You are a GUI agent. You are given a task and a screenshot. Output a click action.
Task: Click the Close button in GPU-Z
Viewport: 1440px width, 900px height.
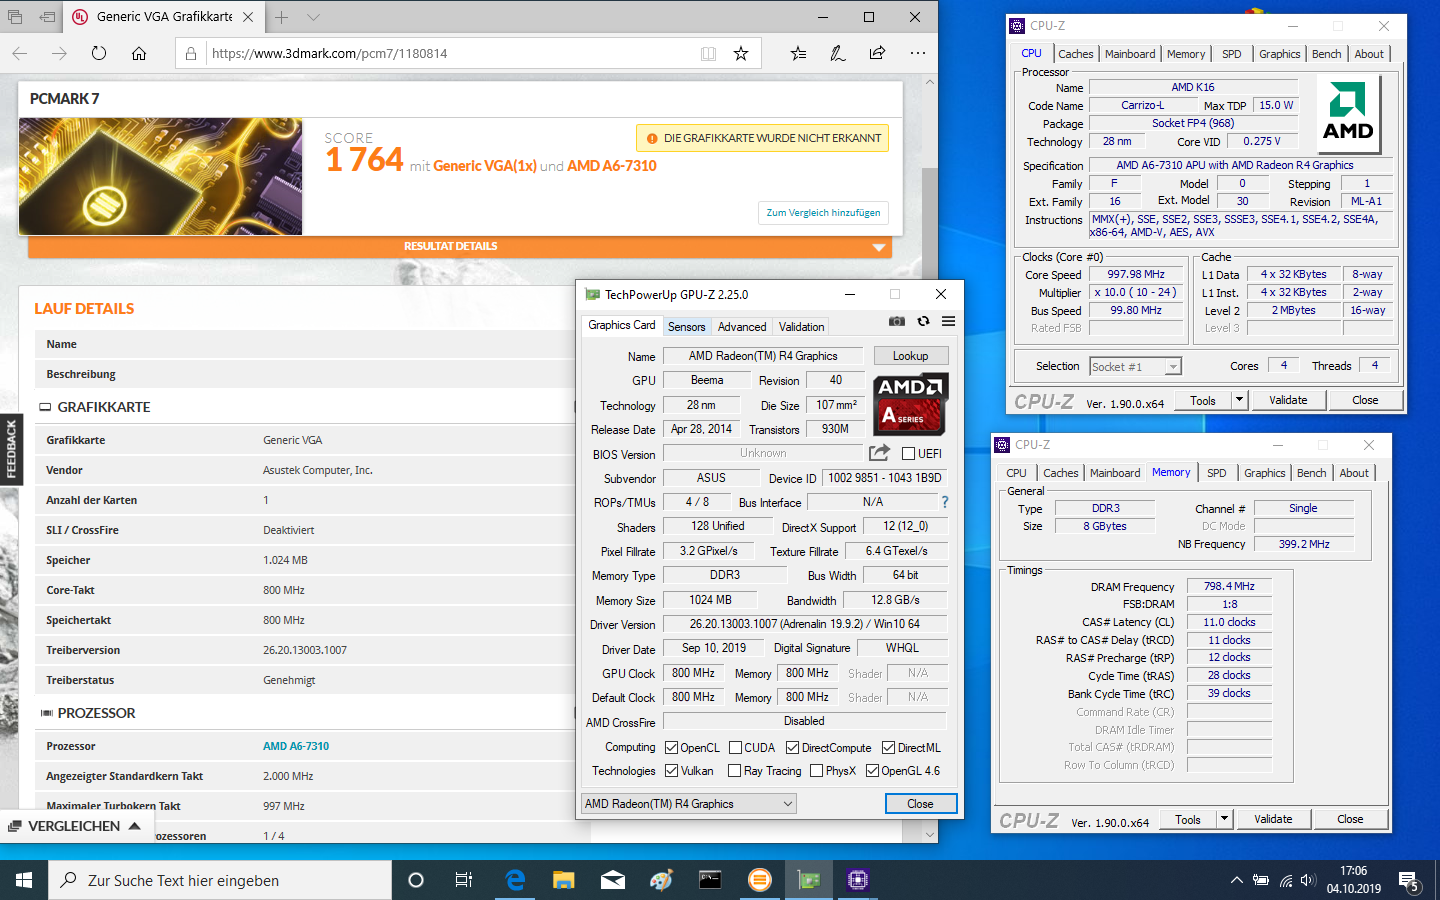click(921, 804)
